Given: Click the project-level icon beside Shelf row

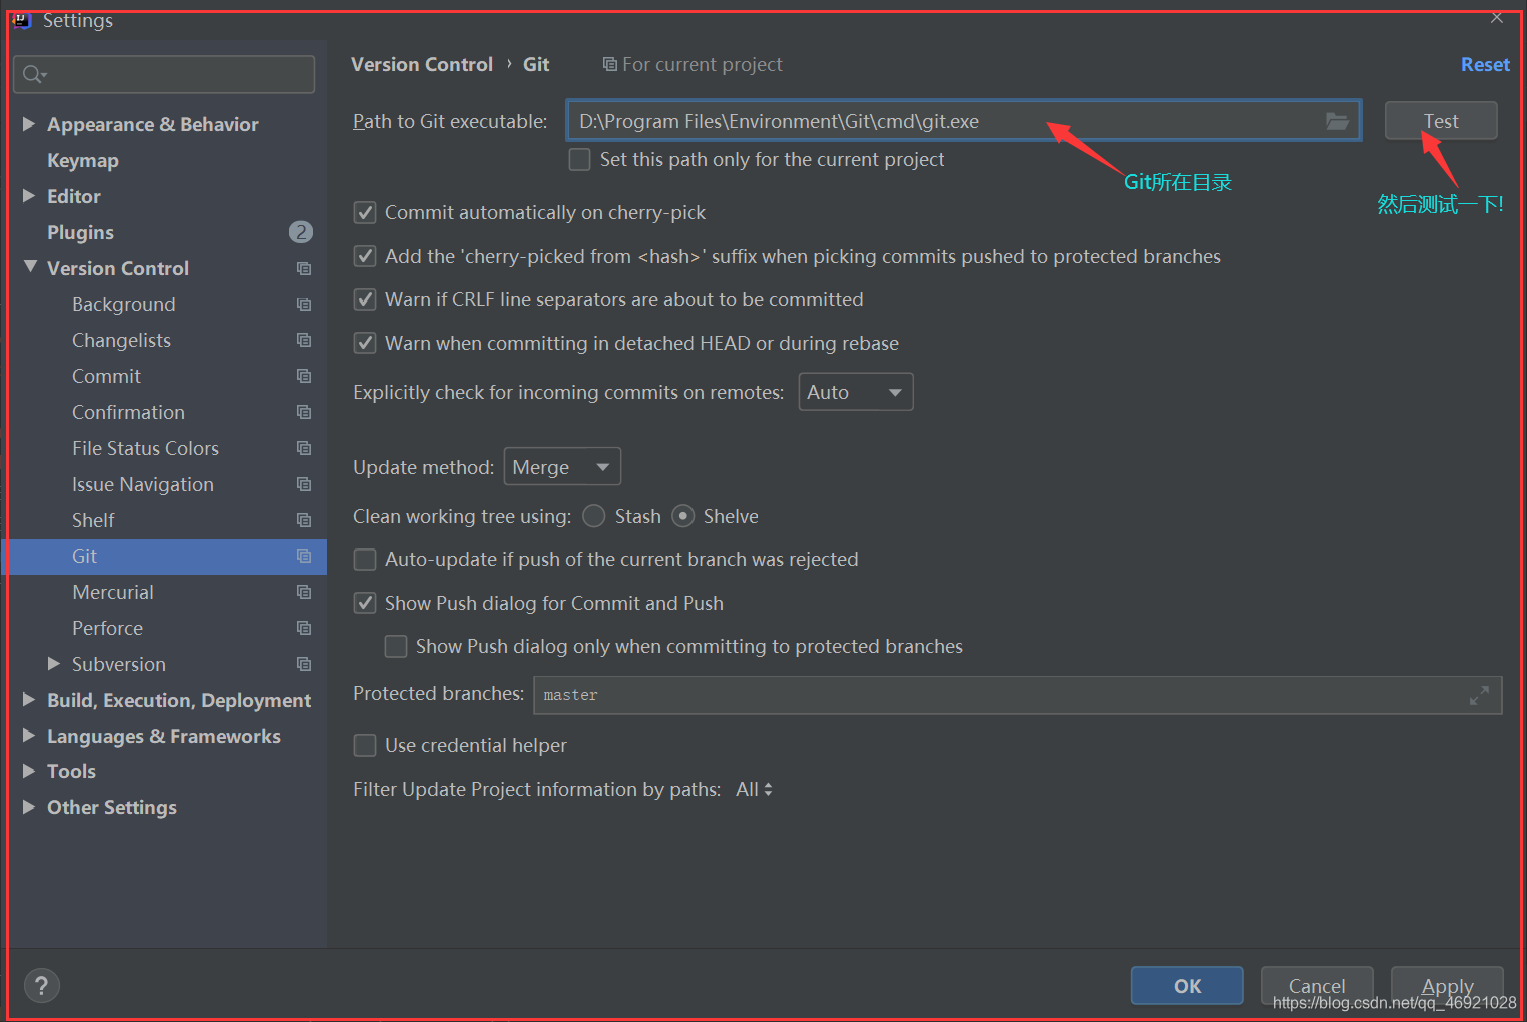Looking at the screenshot, I should [x=304, y=520].
